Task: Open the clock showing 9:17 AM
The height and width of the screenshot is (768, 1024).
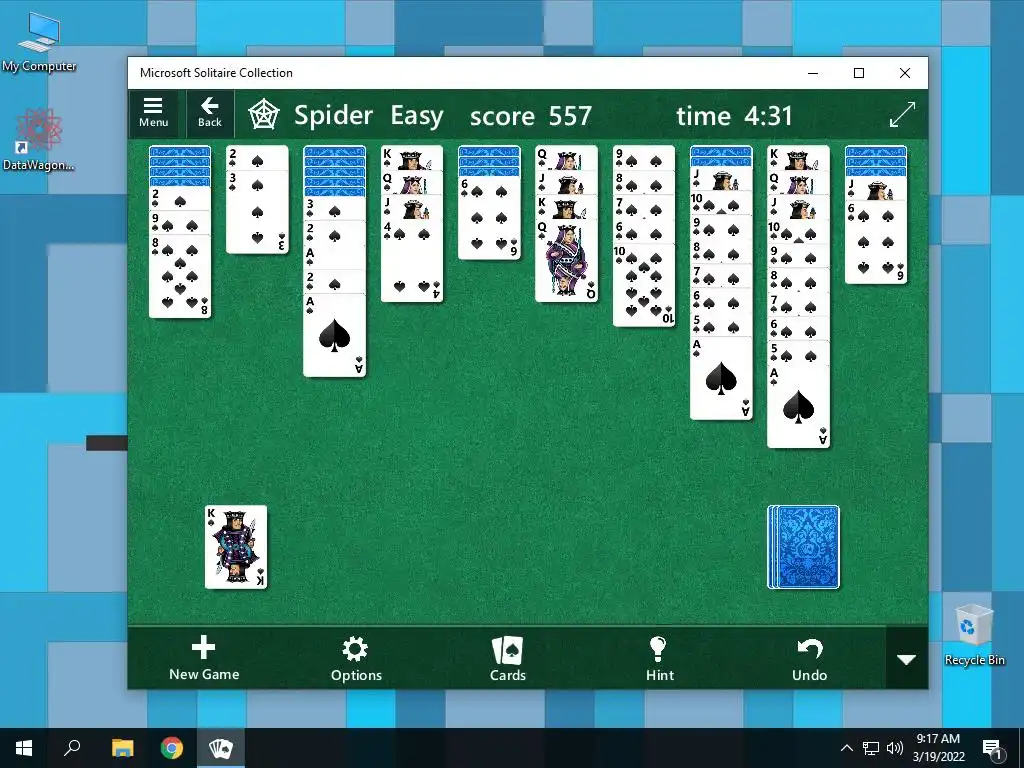Action: (x=938, y=748)
